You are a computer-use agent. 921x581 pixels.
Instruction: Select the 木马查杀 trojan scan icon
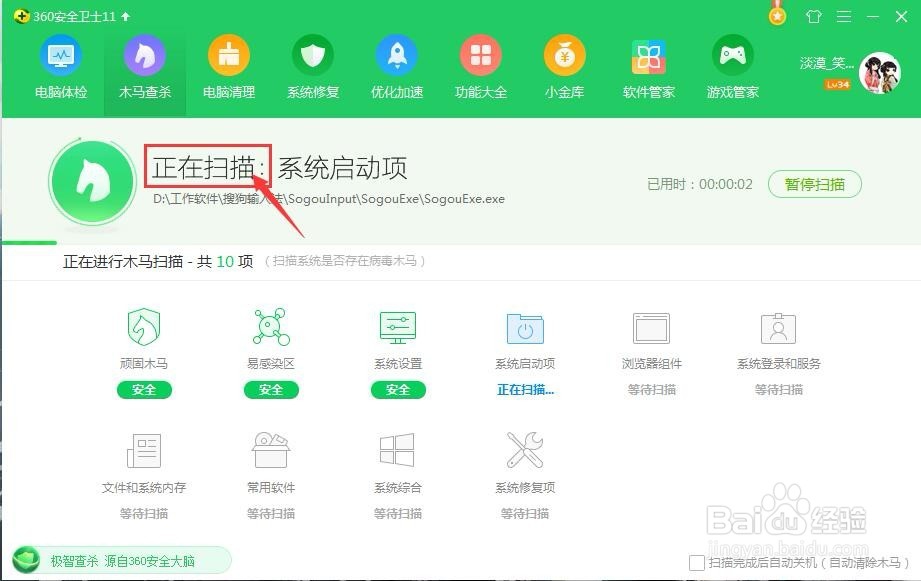point(144,56)
